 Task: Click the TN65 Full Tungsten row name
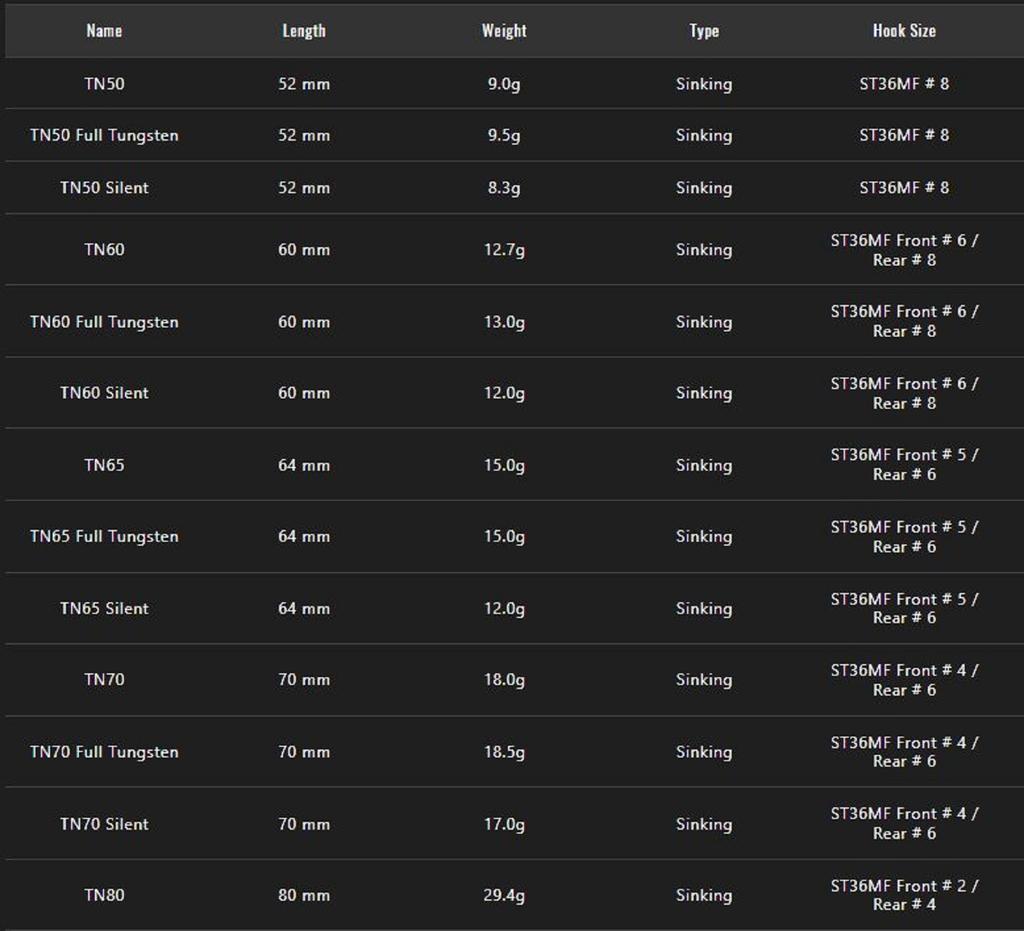(104, 536)
